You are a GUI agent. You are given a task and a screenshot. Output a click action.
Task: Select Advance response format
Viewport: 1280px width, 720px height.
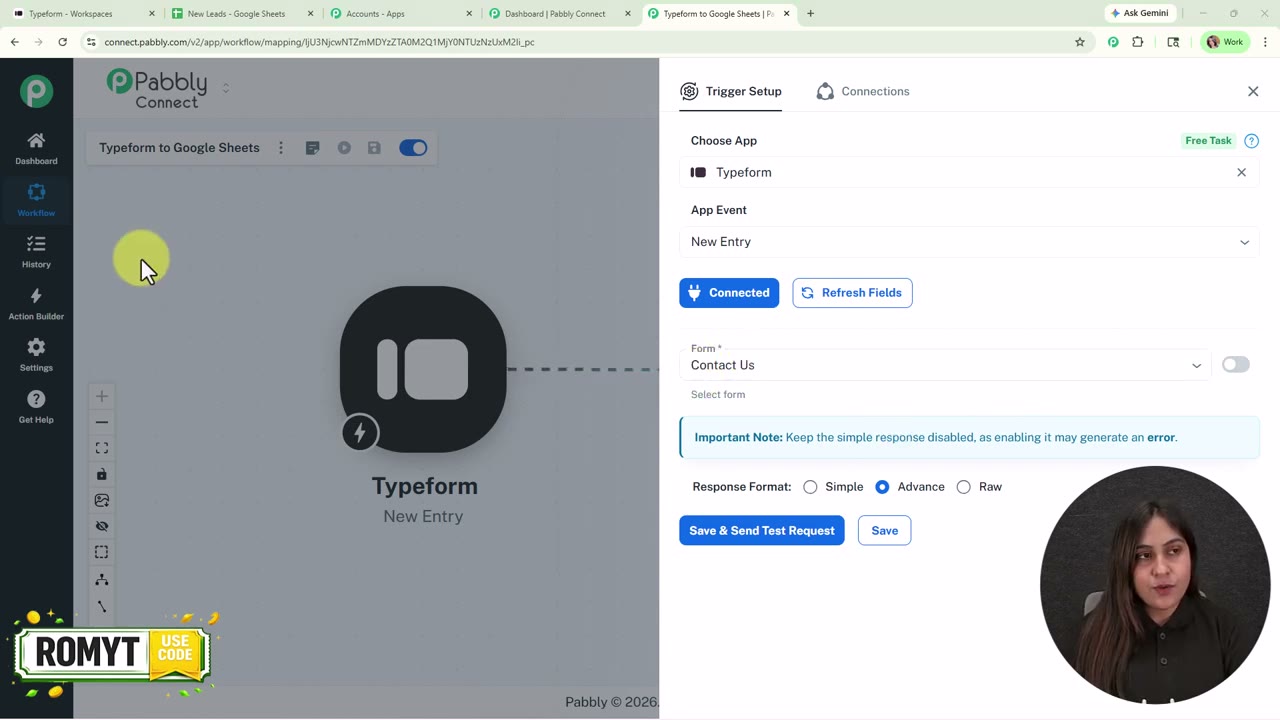click(882, 487)
